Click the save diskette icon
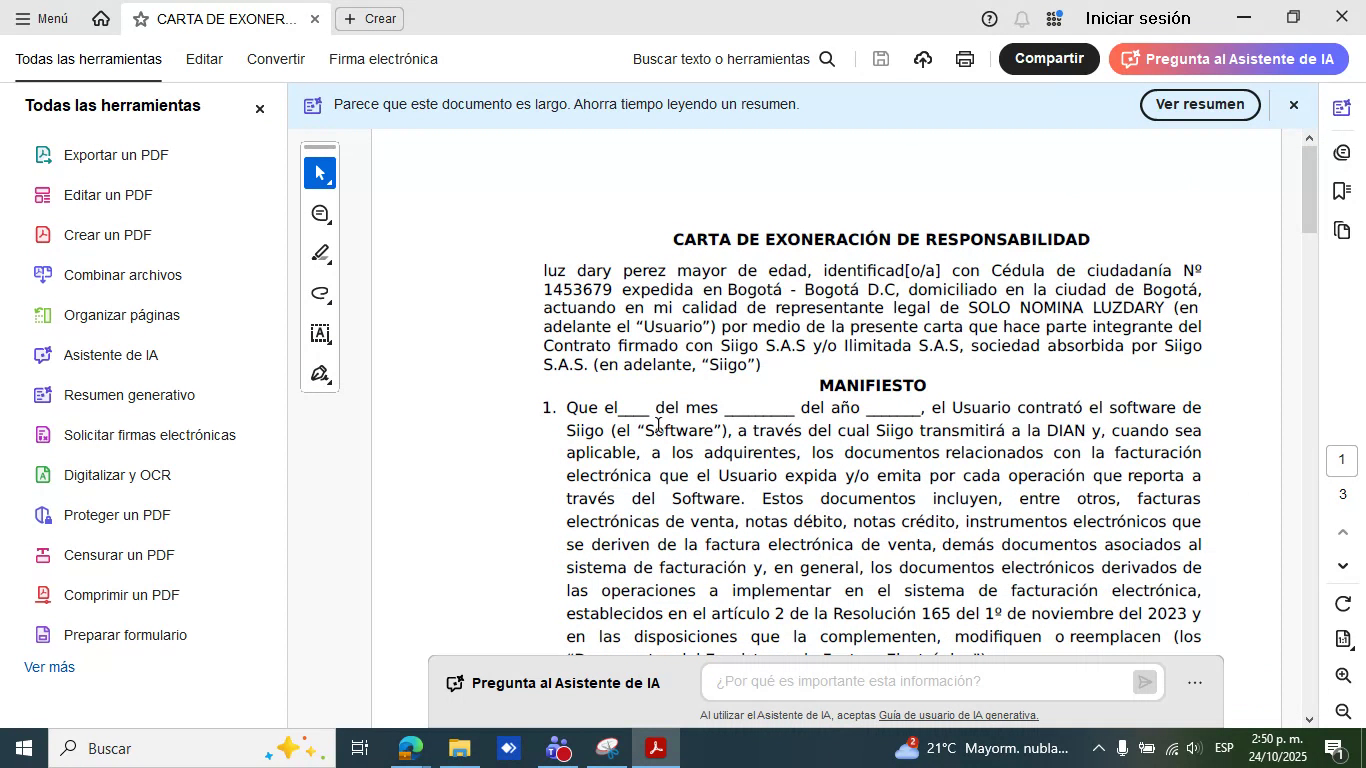 (x=881, y=59)
